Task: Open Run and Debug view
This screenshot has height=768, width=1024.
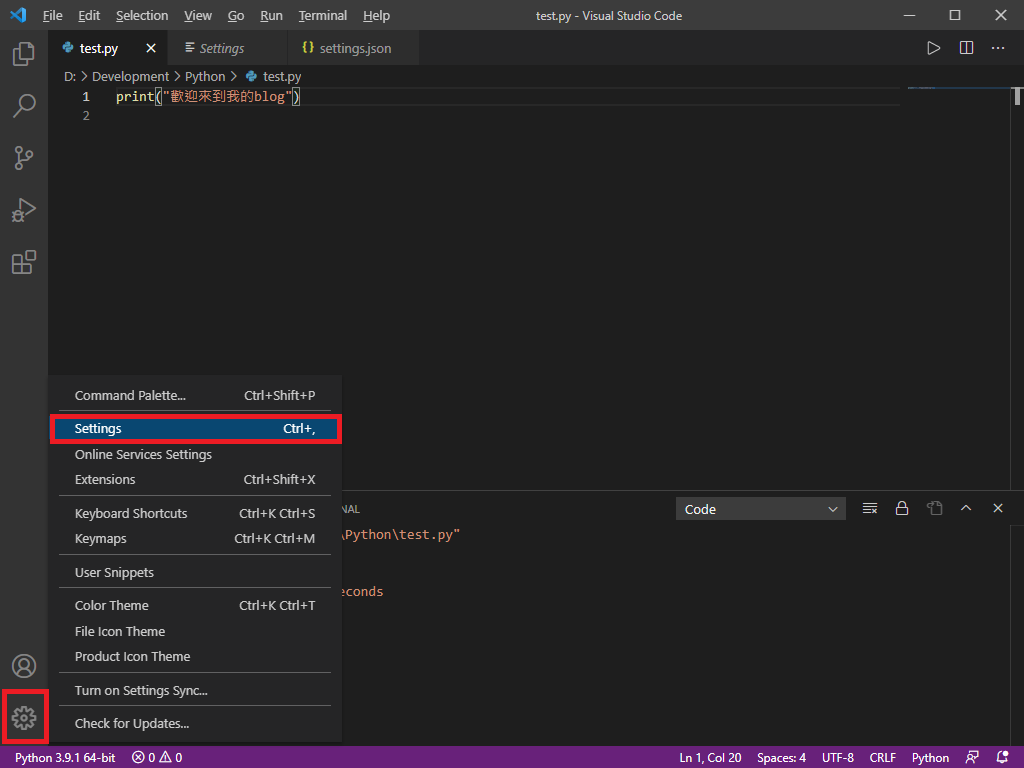Action: click(x=24, y=210)
